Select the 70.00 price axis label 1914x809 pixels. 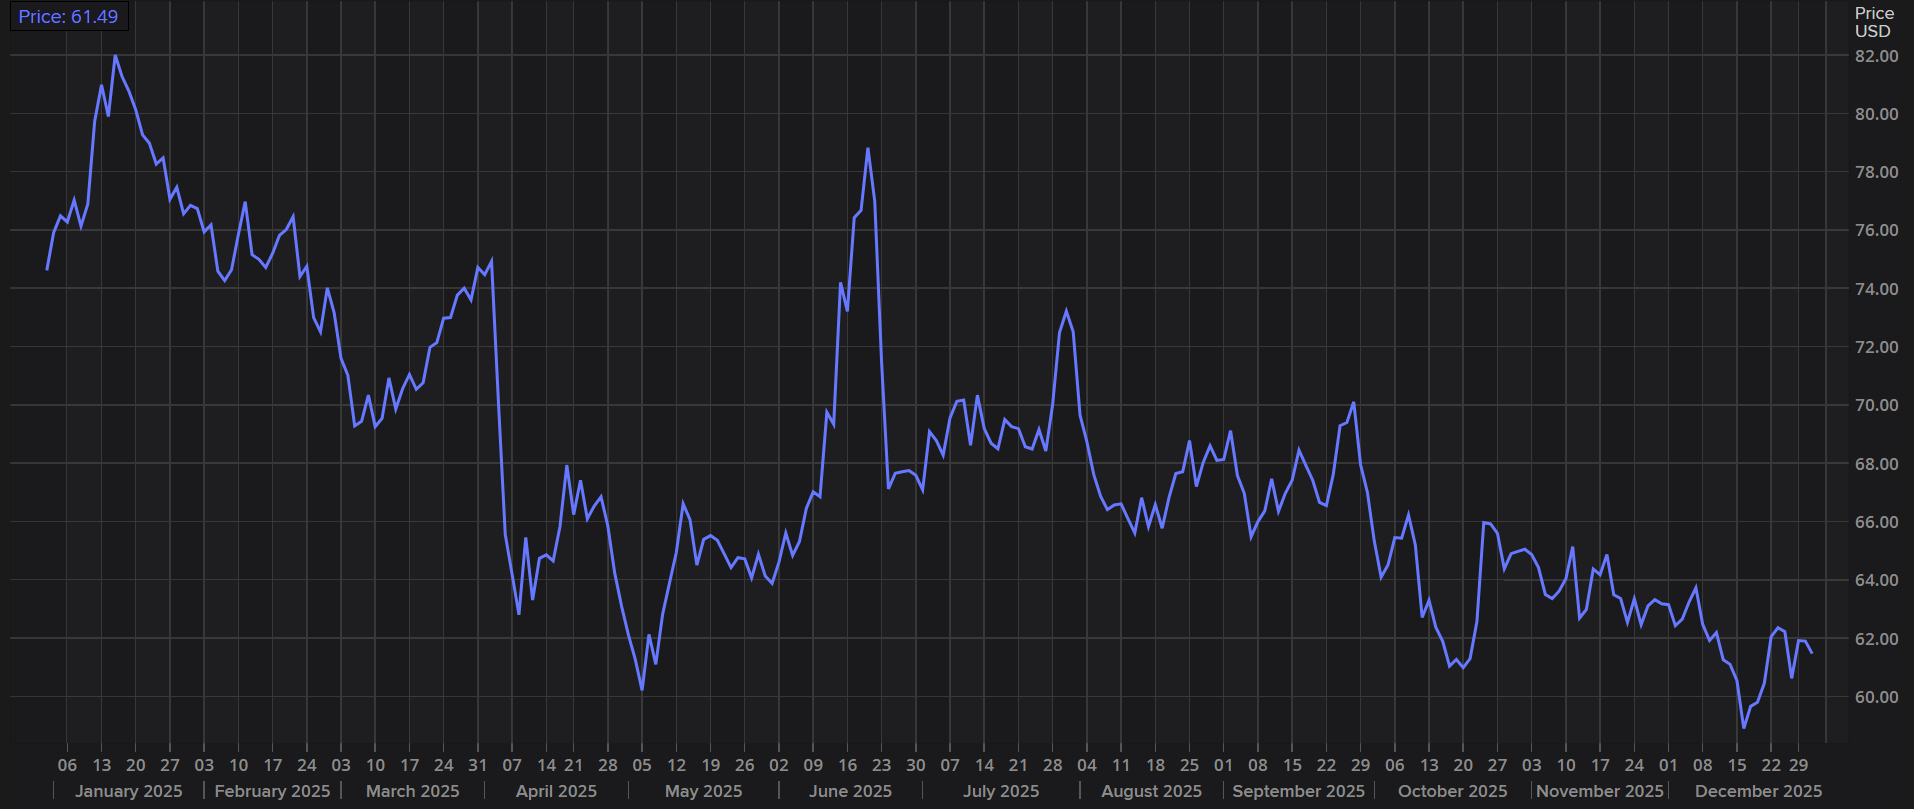tap(1876, 405)
